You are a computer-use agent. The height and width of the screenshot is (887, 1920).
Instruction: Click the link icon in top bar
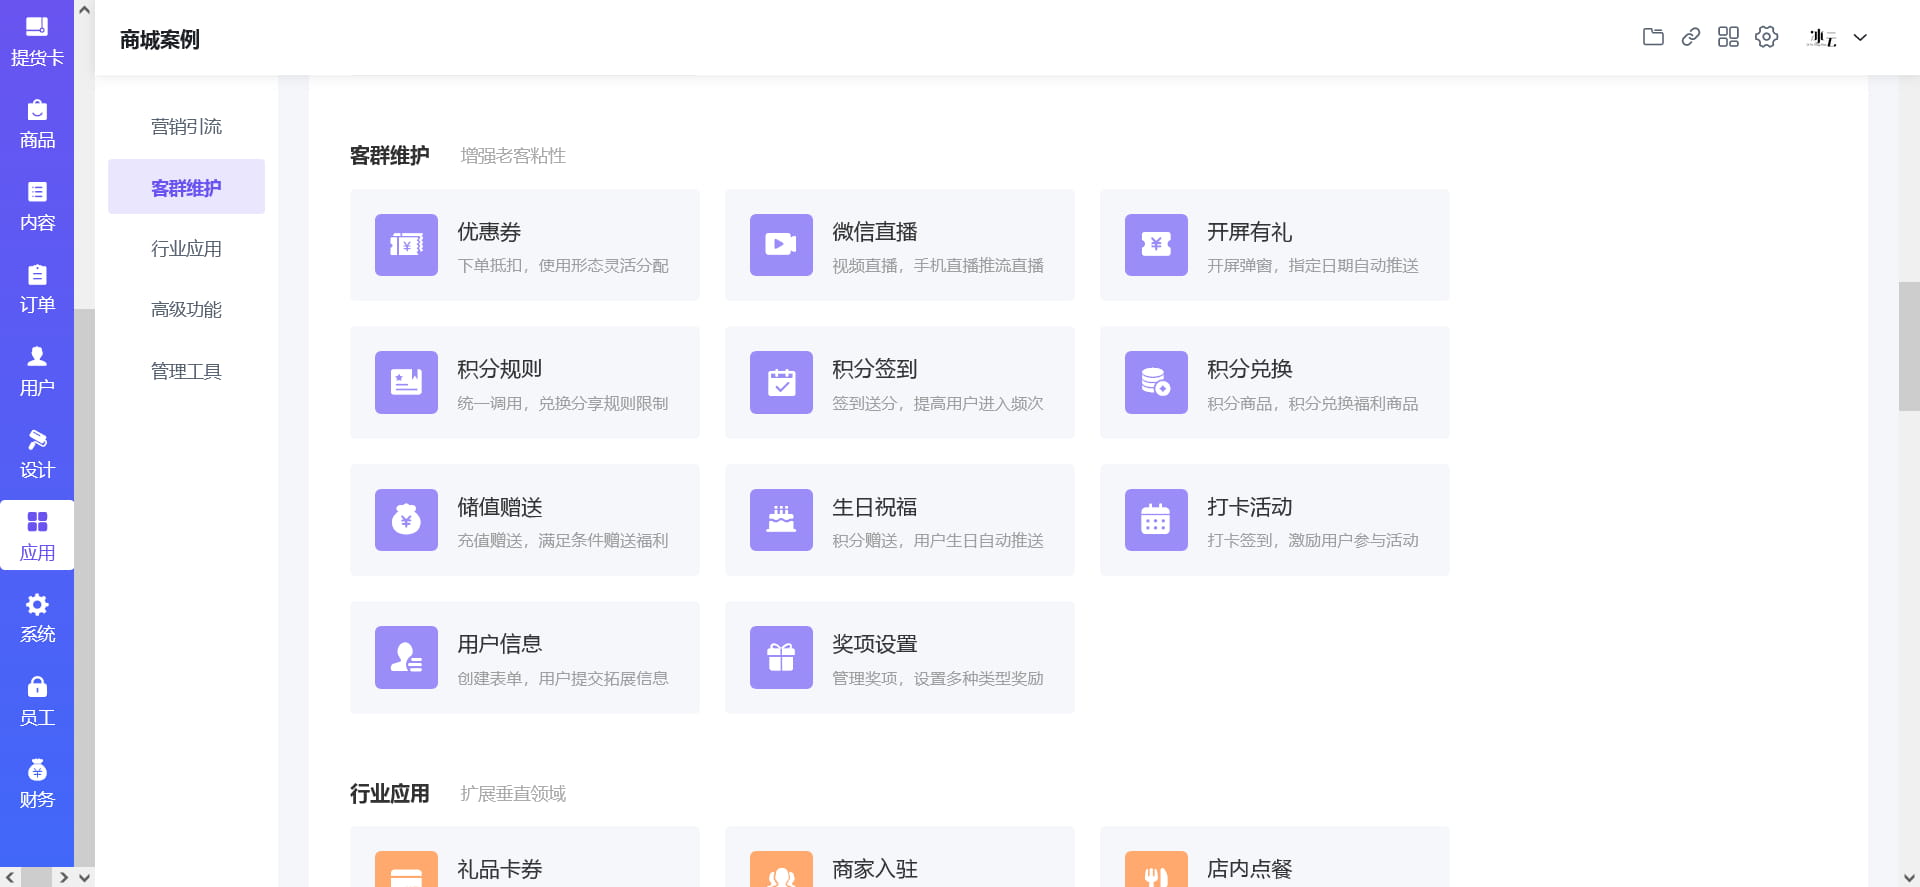coord(1691,37)
